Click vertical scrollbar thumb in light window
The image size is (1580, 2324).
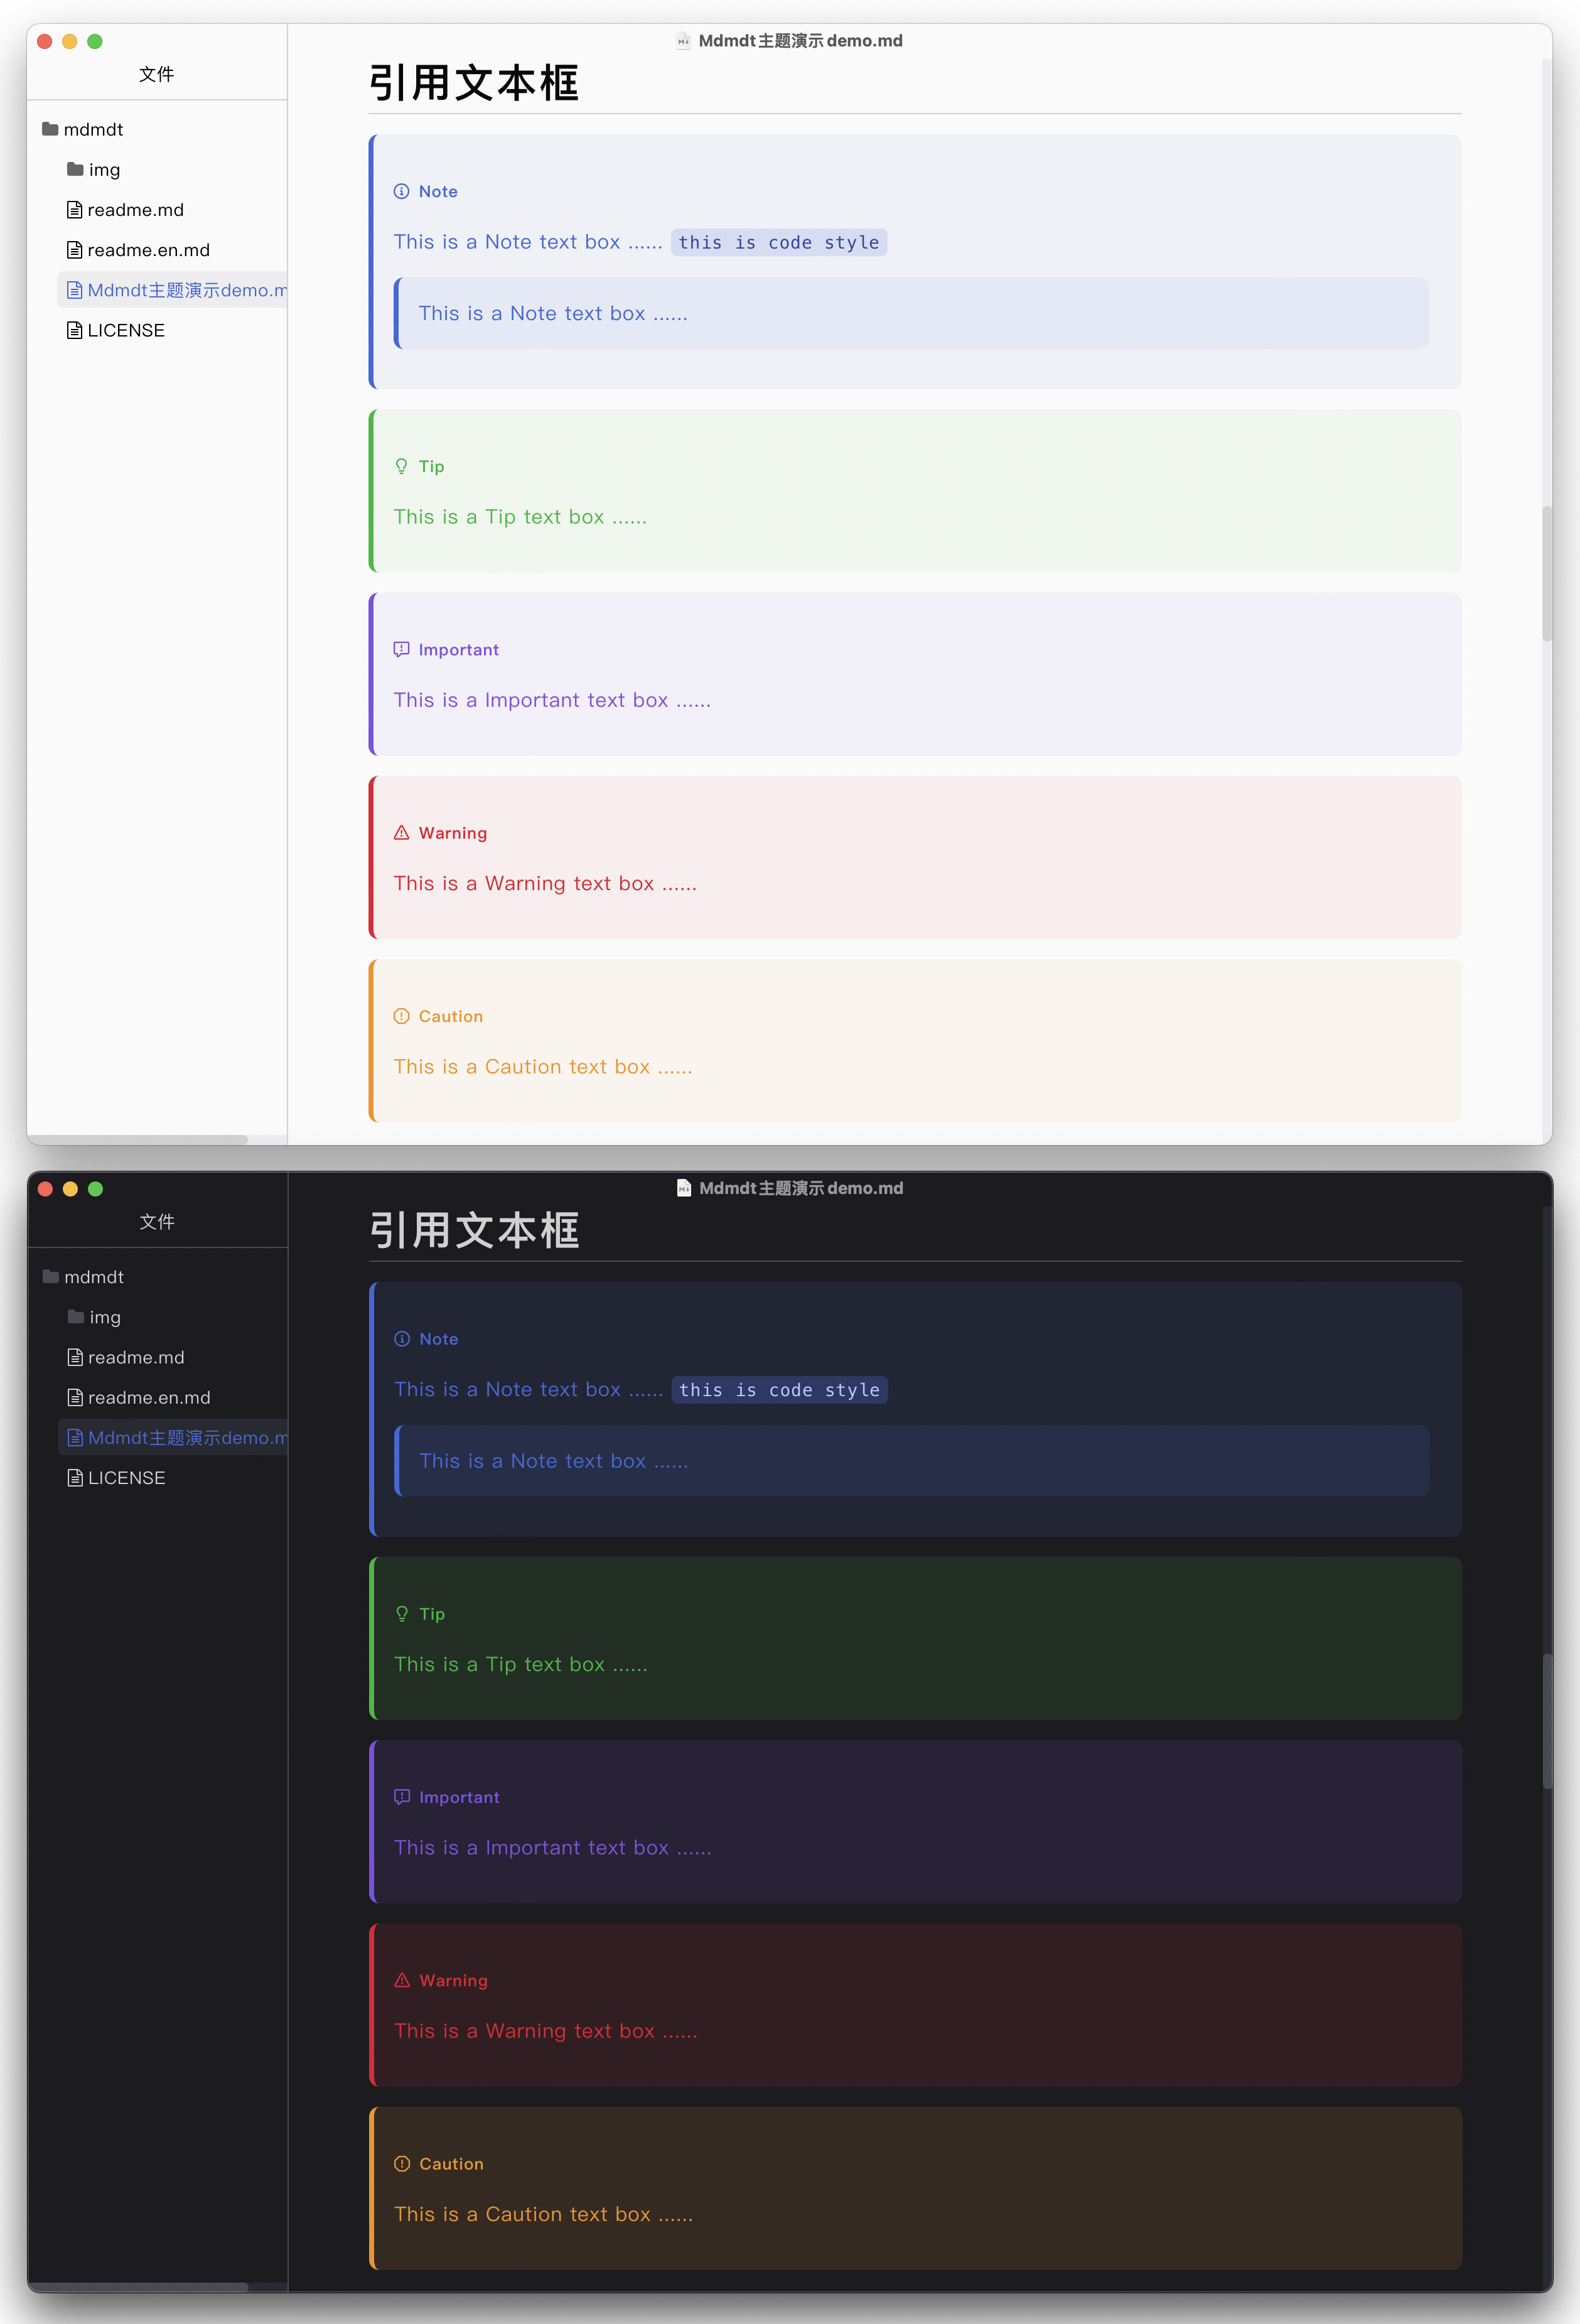pos(1547,573)
